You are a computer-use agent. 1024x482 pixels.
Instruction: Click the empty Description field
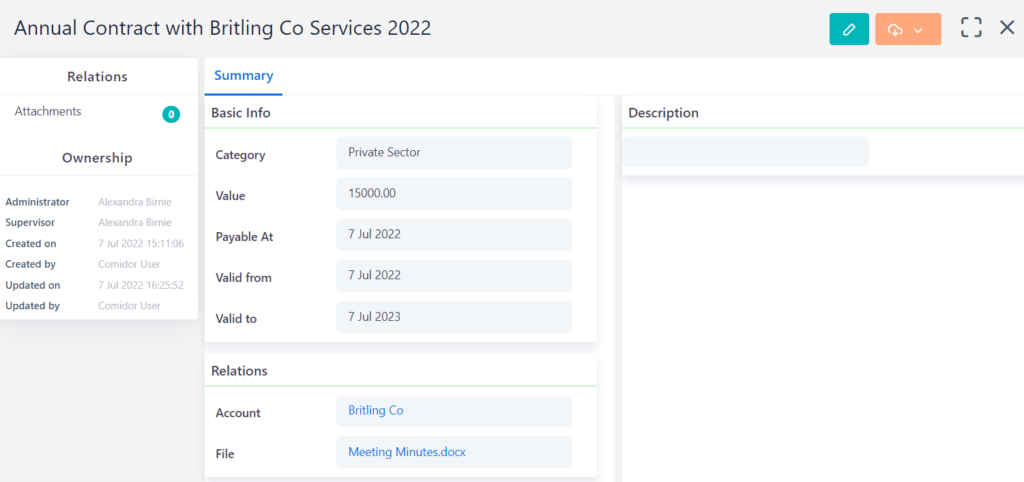pyautogui.click(x=745, y=152)
